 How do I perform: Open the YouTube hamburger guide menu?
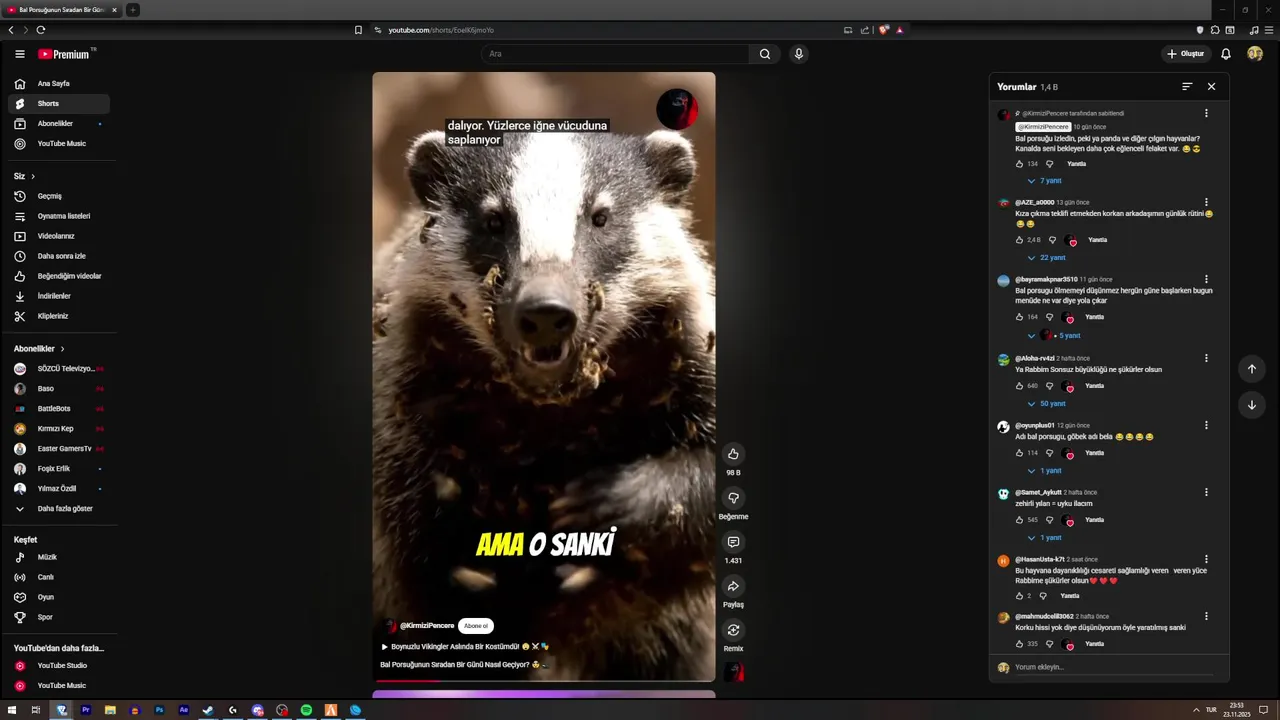(x=19, y=54)
